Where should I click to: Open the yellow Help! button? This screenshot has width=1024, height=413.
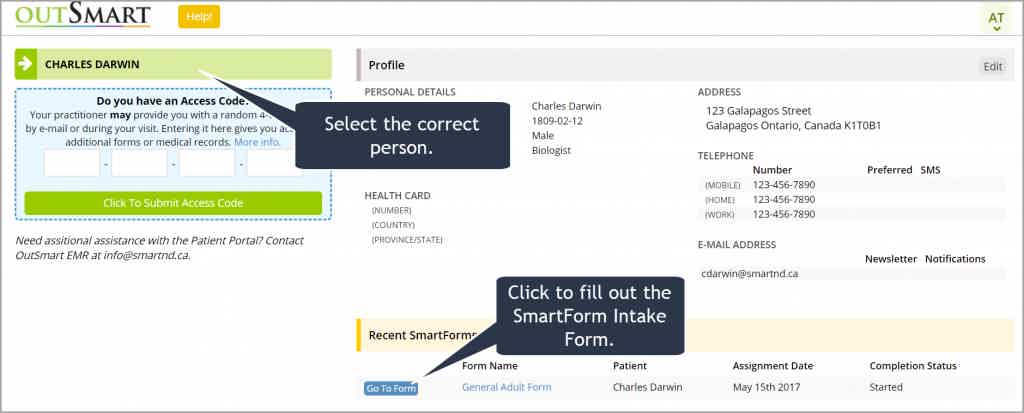pyautogui.click(x=199, y=17)
